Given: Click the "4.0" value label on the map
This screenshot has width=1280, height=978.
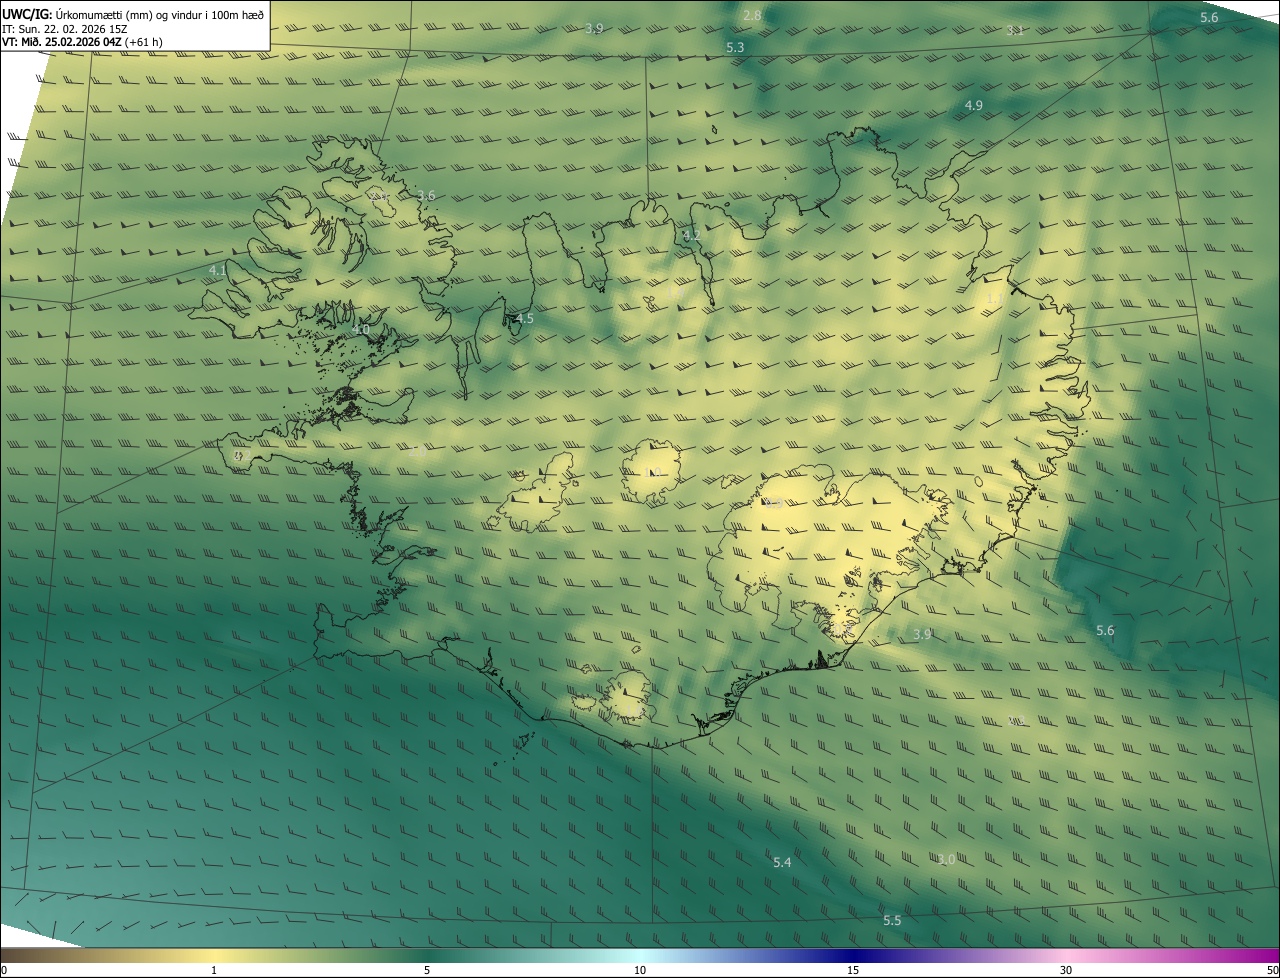Looking at the screenshot, I should 361,329.
